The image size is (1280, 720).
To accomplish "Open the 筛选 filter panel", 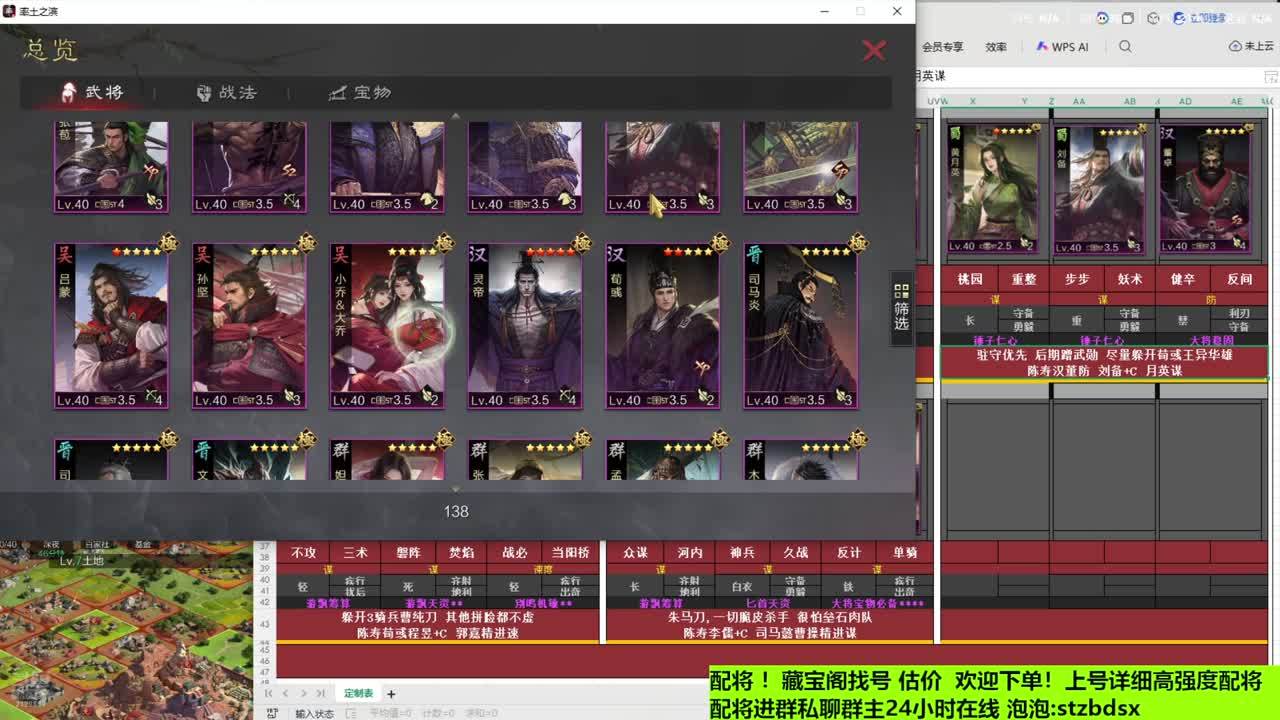I will point(901,307).
